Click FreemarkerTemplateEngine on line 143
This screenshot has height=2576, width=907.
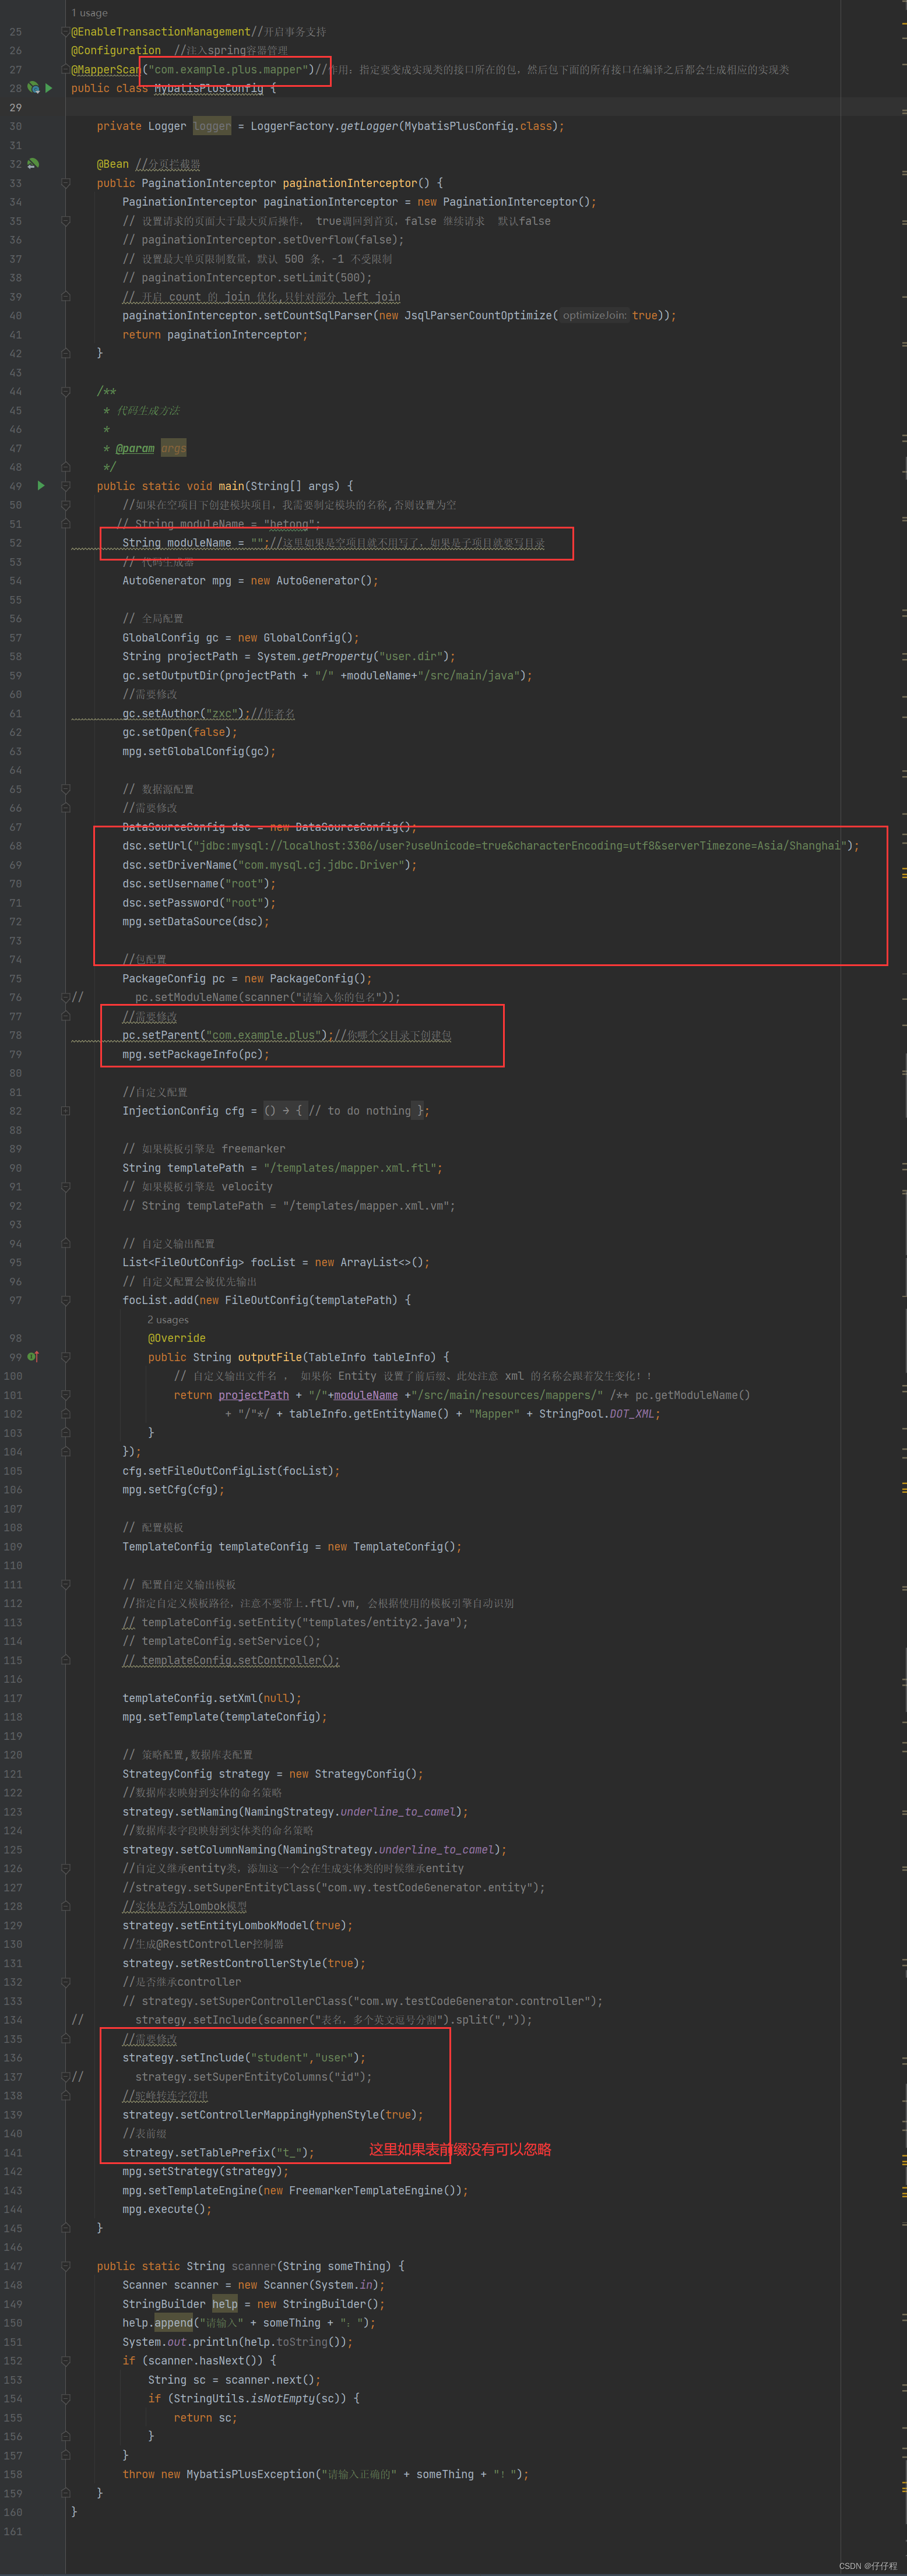366,2191
